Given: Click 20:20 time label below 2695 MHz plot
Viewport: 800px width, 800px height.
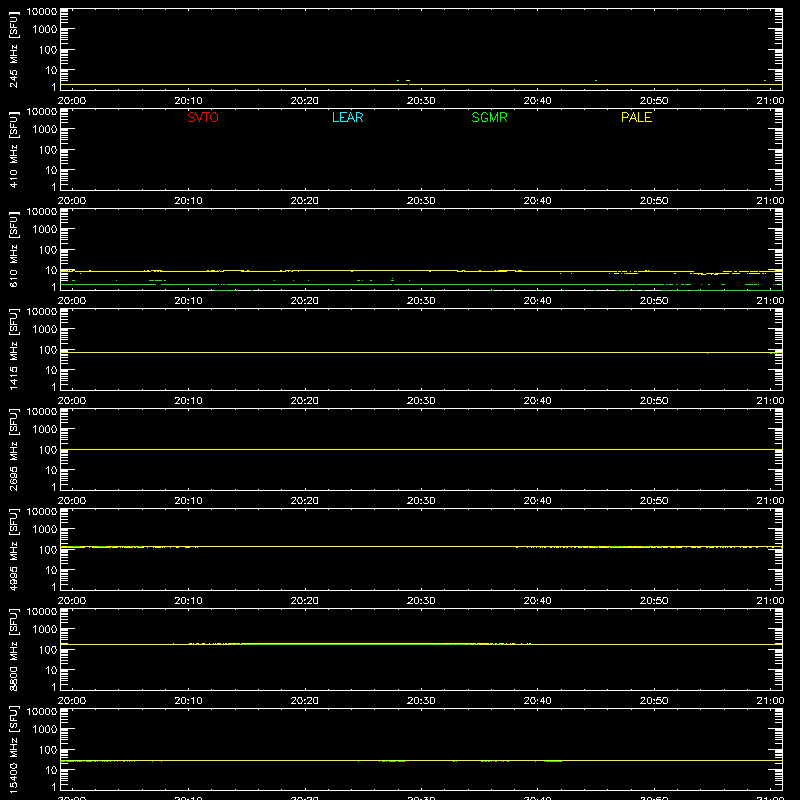Looking at the screenshot, I should 305,501.
